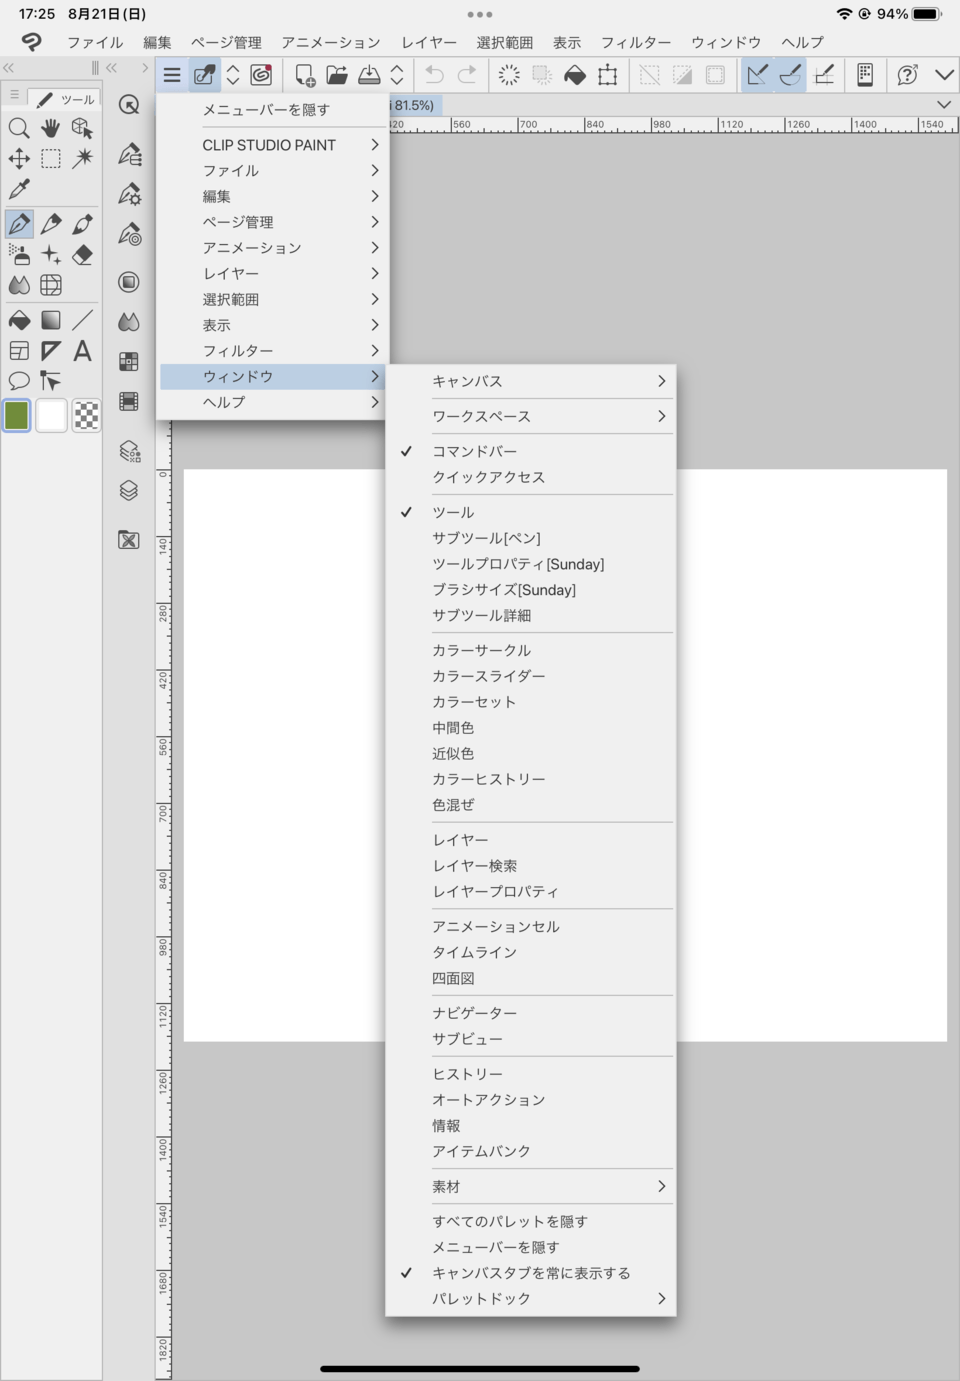Select the white sub color swatch
960x1381 pixels.
(x=51, y=415)
